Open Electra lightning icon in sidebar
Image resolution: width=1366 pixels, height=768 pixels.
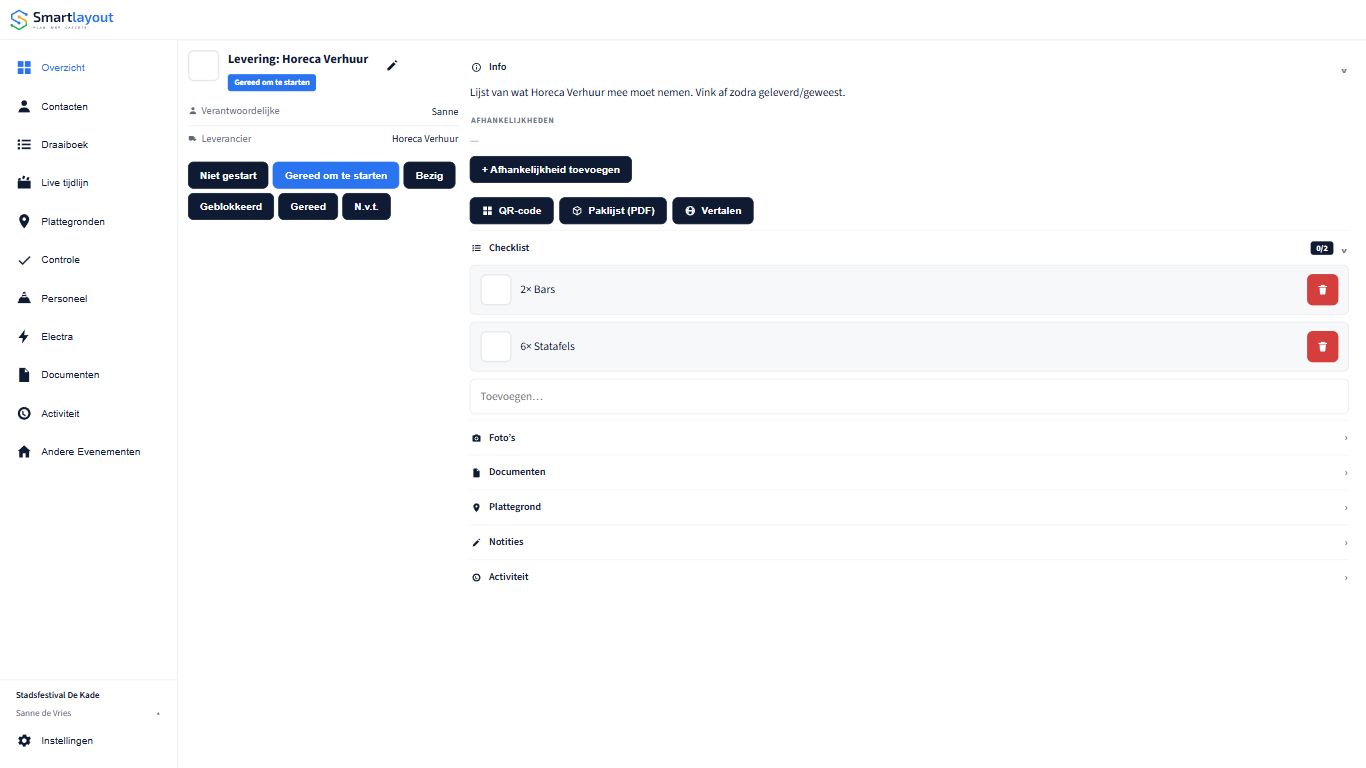pyautogui.click(x=24, y=337)
